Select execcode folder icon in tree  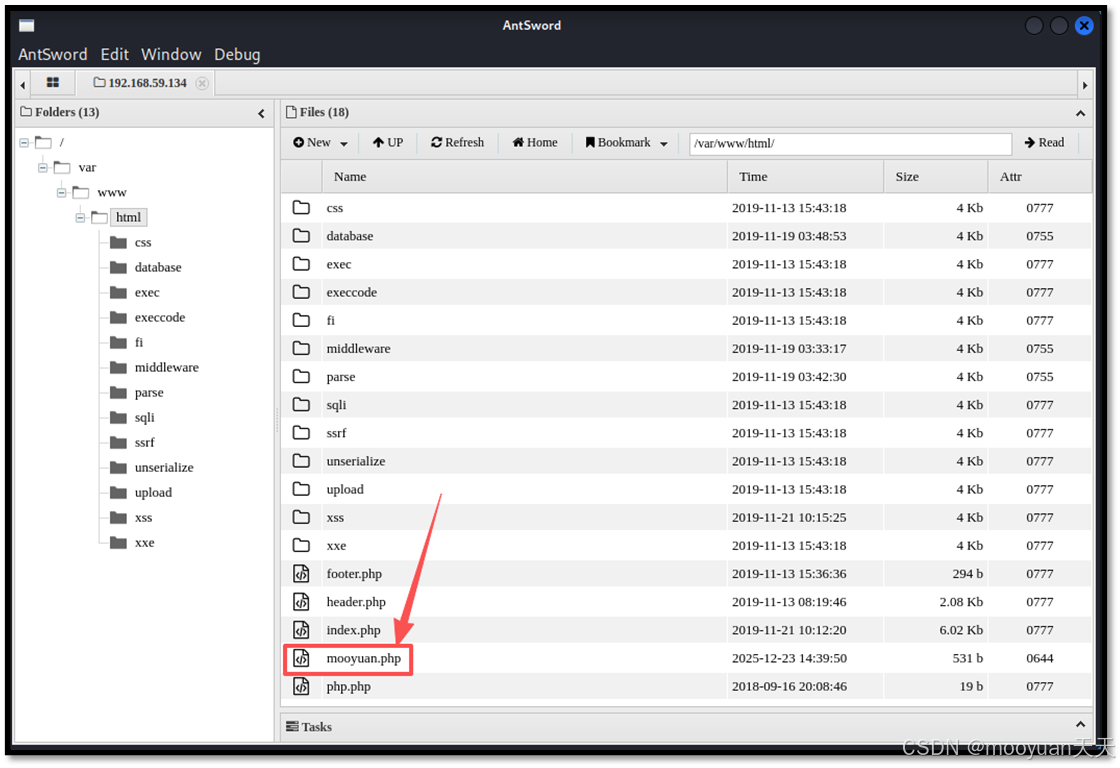coord(119,318)
